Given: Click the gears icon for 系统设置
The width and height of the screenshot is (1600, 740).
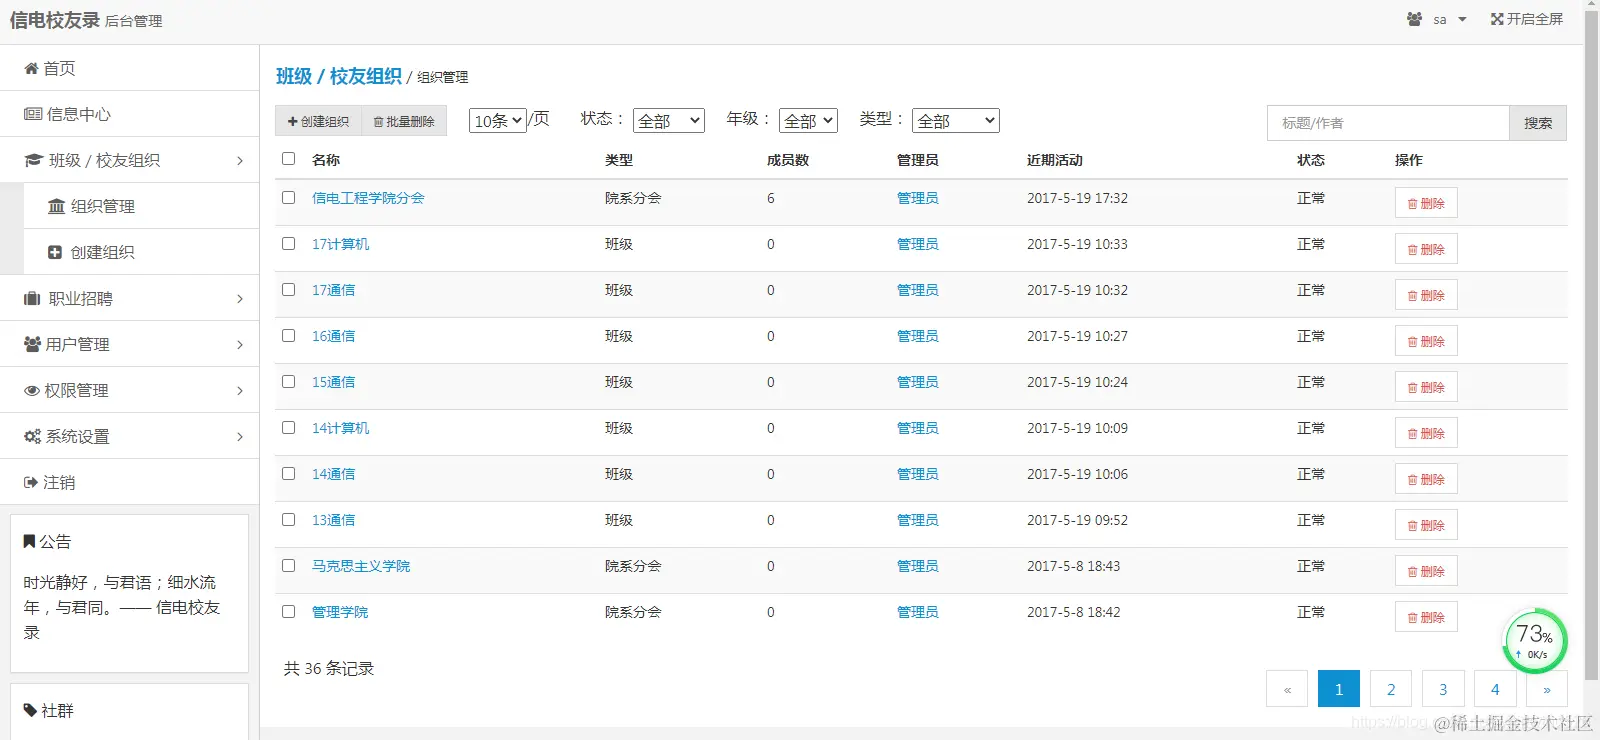Looking at the screenshot, I should [32, 436].
